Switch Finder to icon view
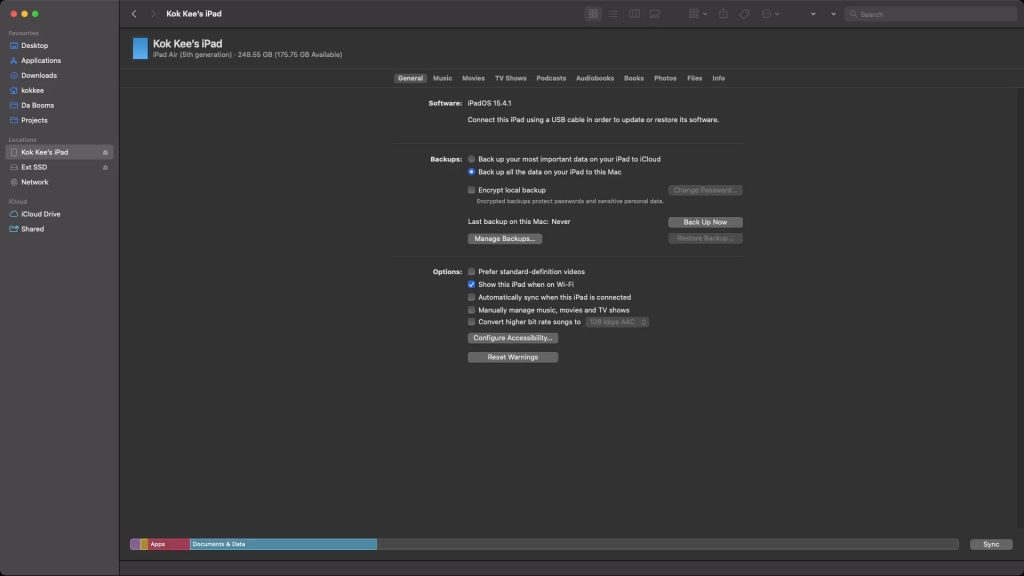The image size is (1024, 576). pyautogui.click(x=593, y=14)
